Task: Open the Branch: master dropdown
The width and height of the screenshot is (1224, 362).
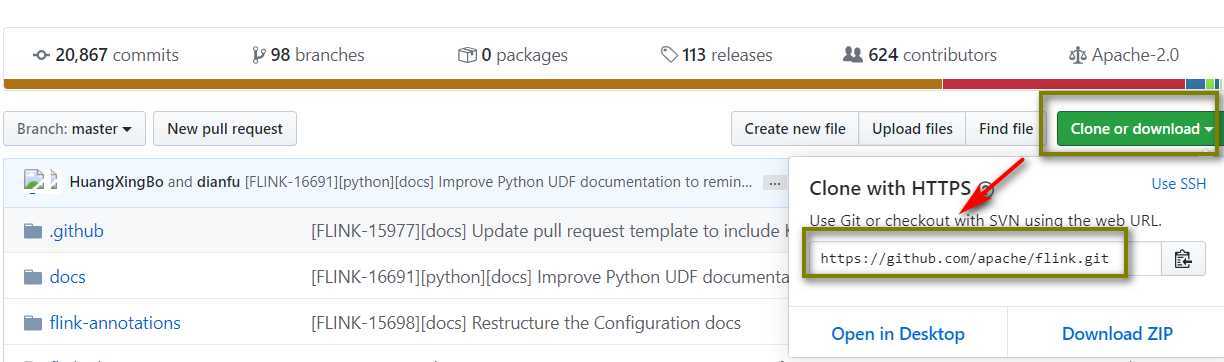Action: click(75, 129)
